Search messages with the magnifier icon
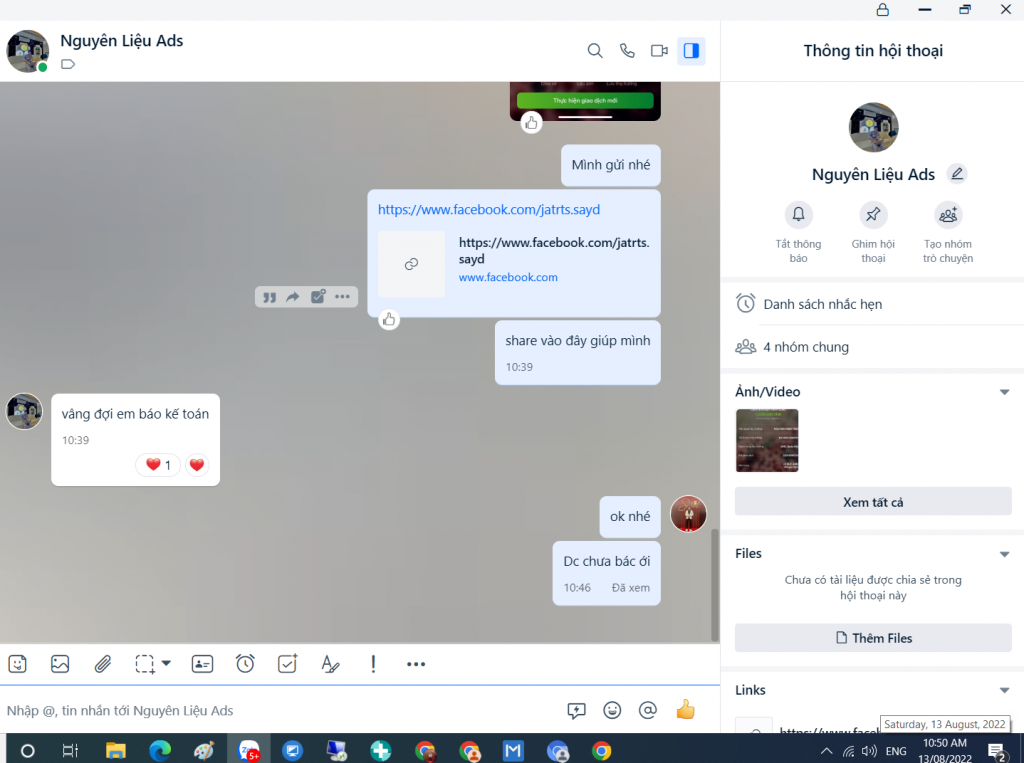Screen dimensions: 1024x763 click(x=595, y=51)
